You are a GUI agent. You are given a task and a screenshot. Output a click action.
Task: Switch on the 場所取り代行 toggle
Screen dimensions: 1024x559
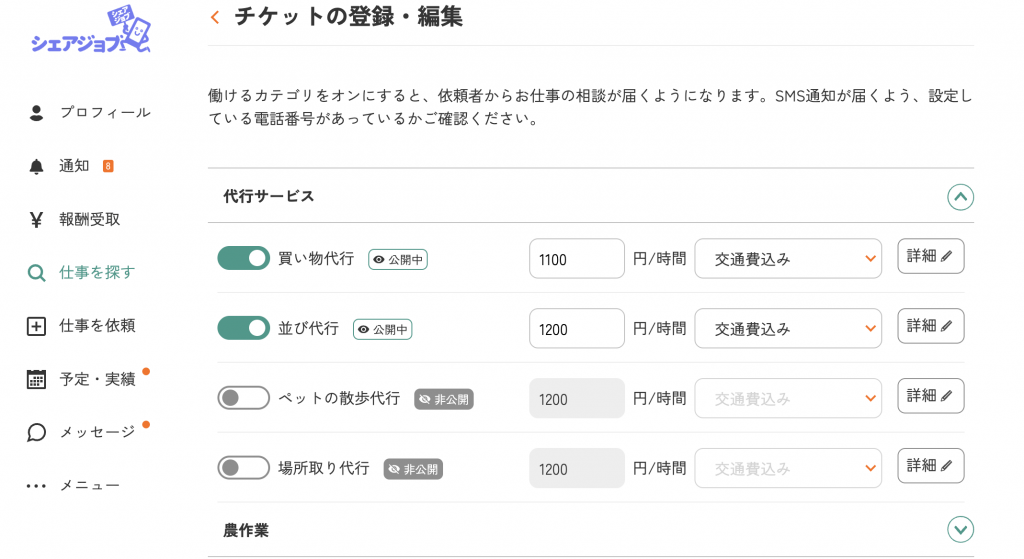244,468
